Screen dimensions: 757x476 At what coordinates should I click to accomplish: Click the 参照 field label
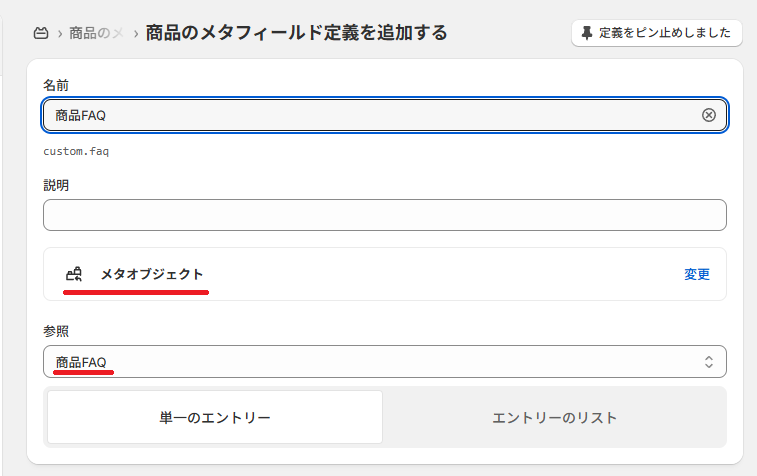pos(56,331)
